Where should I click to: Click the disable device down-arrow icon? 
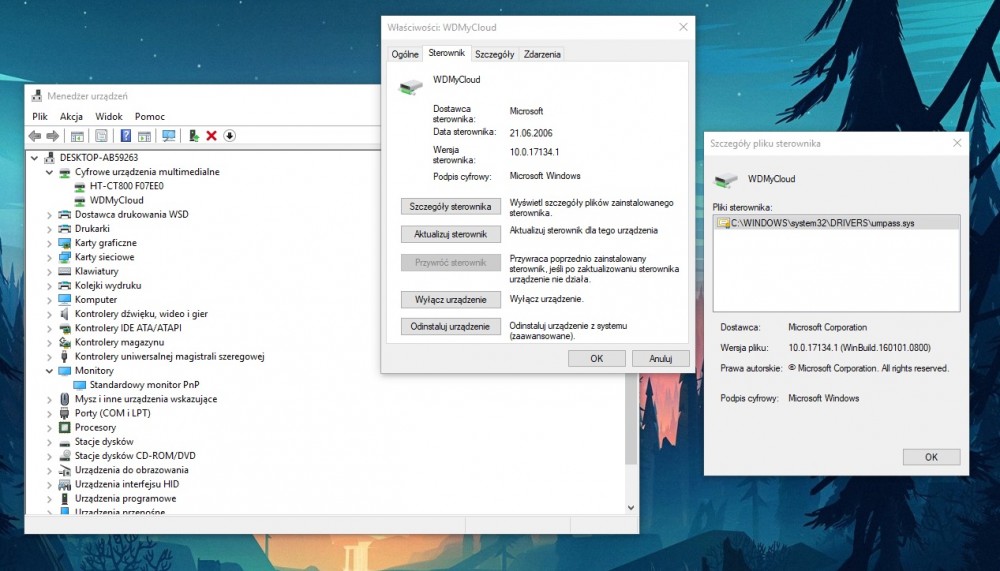[x=230, y=136]
